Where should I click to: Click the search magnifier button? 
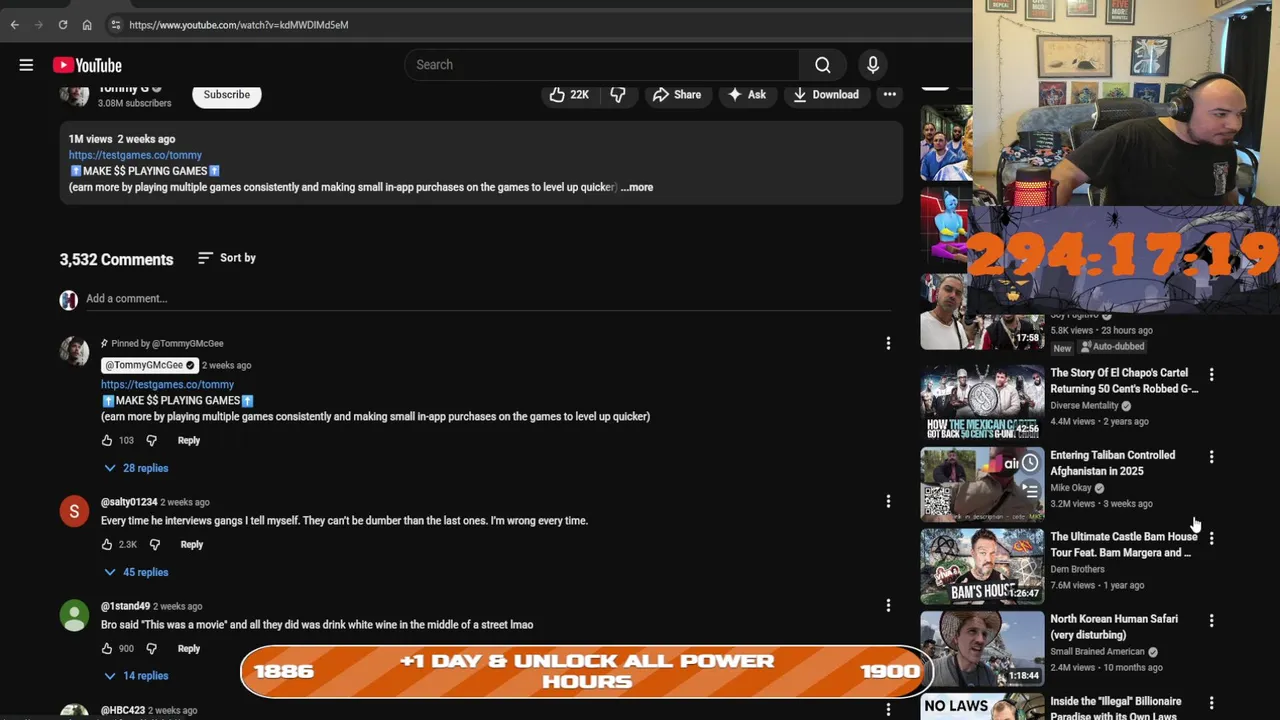tap(822, 65)
